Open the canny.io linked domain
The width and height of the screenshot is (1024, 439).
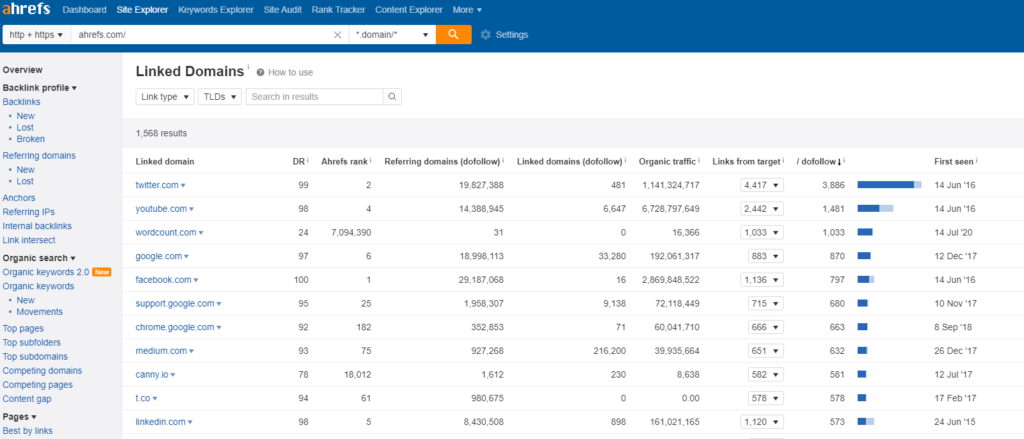(x=152, y=375)
